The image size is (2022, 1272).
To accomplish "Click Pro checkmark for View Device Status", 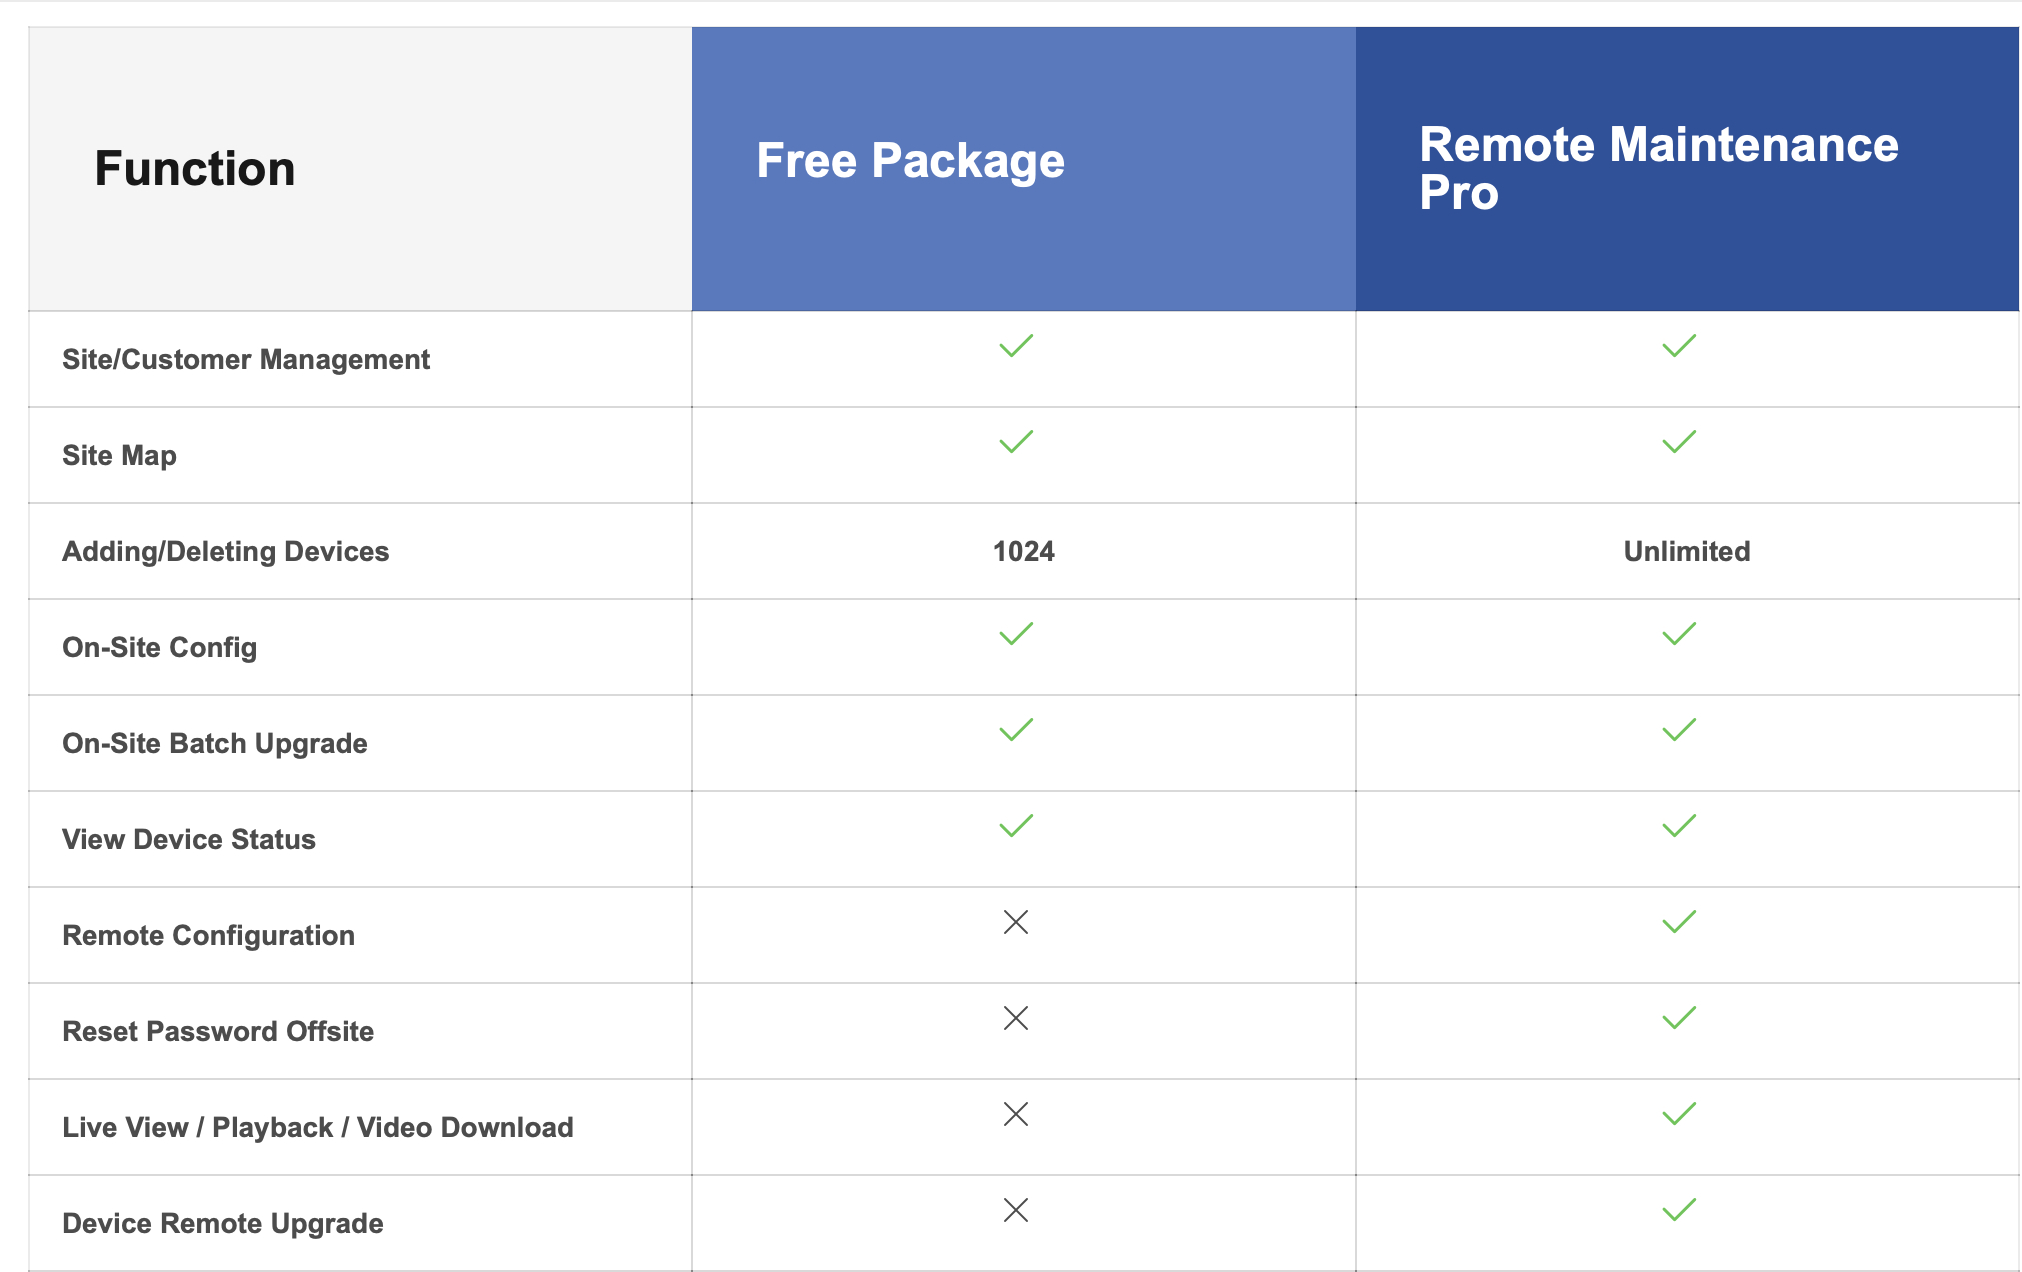I will point(1679,826).
